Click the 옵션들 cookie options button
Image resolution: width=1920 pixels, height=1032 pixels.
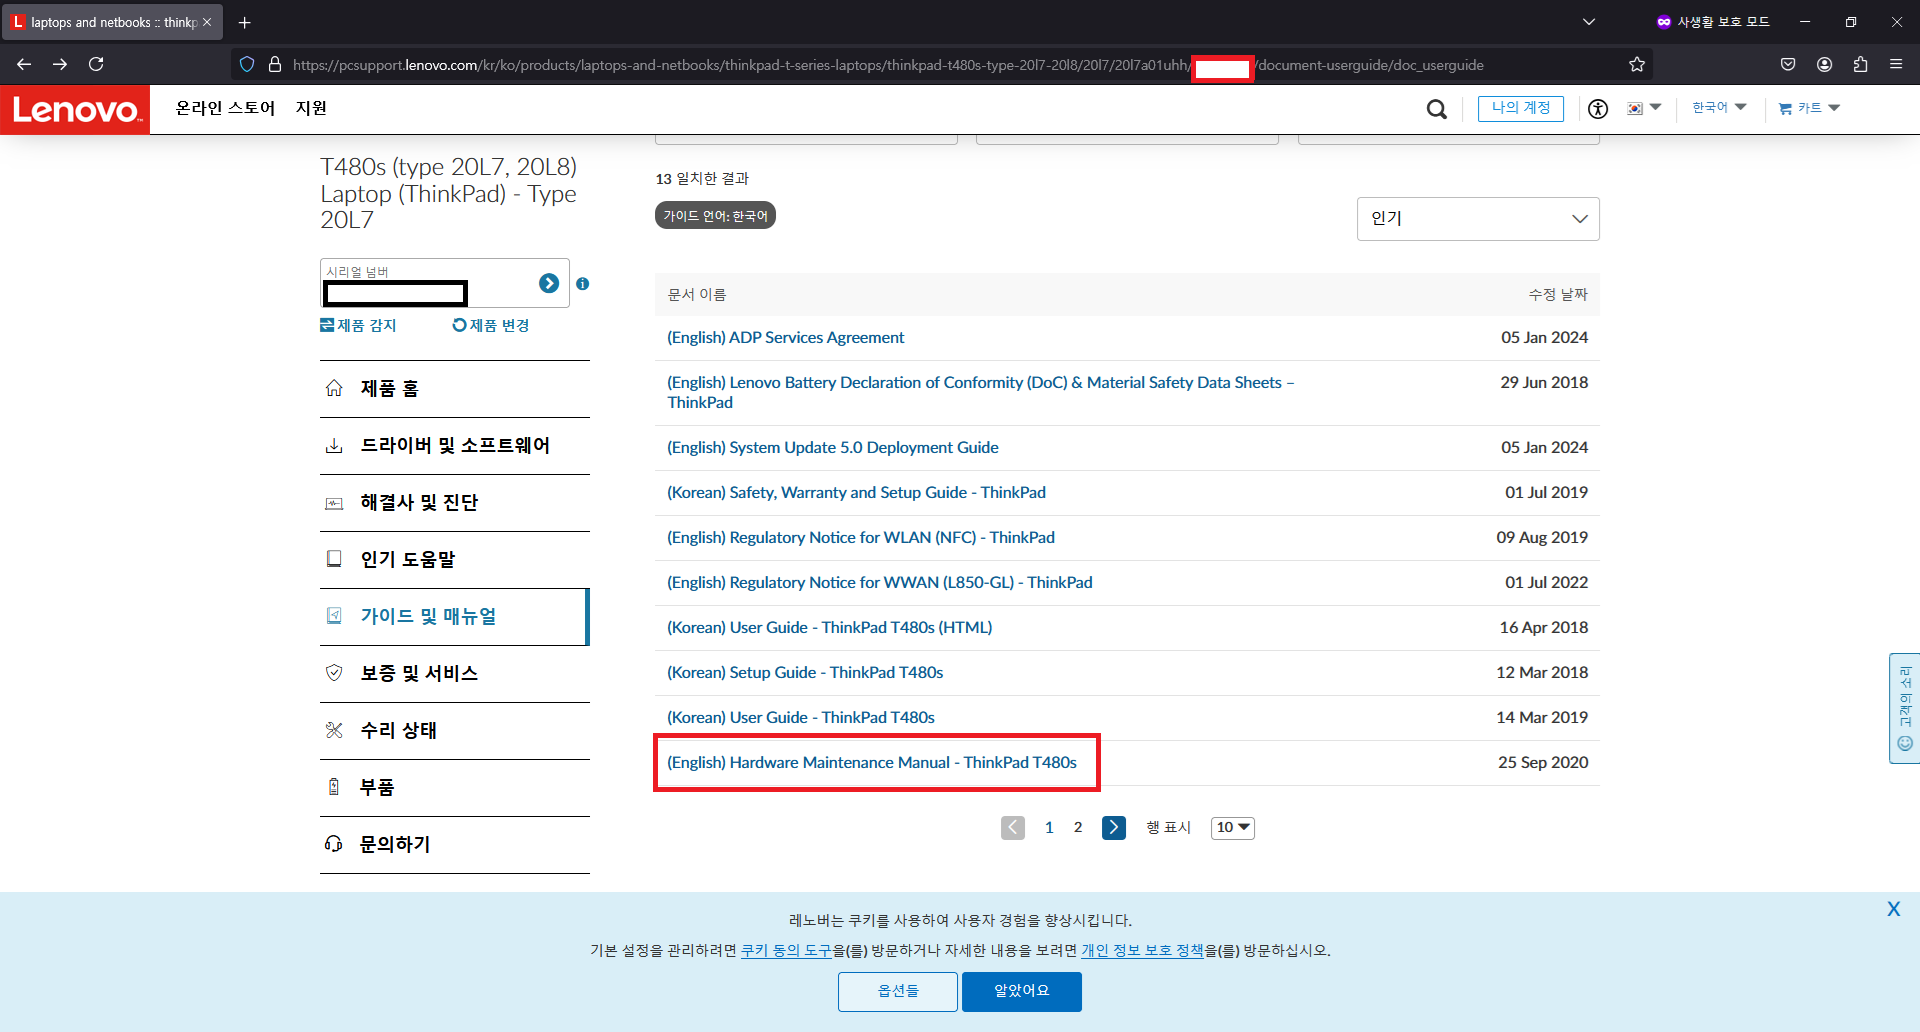point(898,992)
